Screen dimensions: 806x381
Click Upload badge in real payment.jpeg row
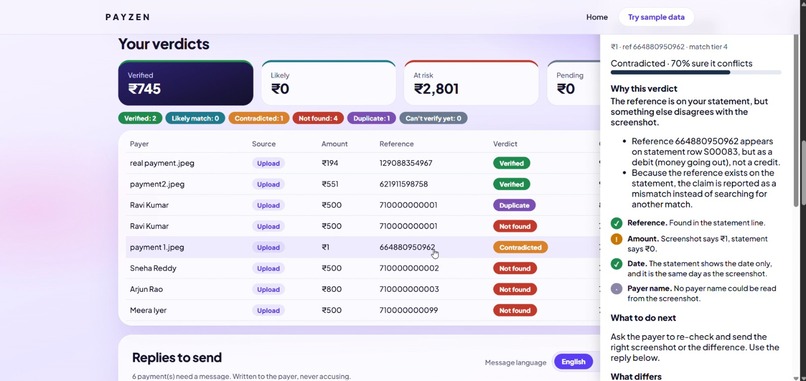click(268, 163)
